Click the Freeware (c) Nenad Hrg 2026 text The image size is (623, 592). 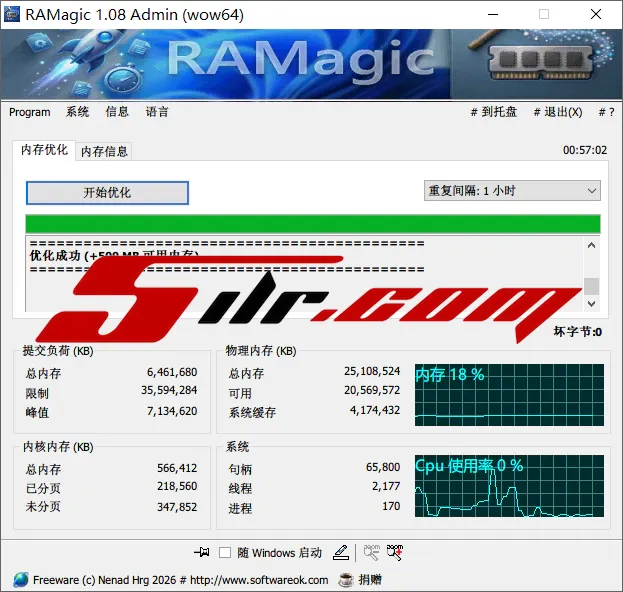104,580
